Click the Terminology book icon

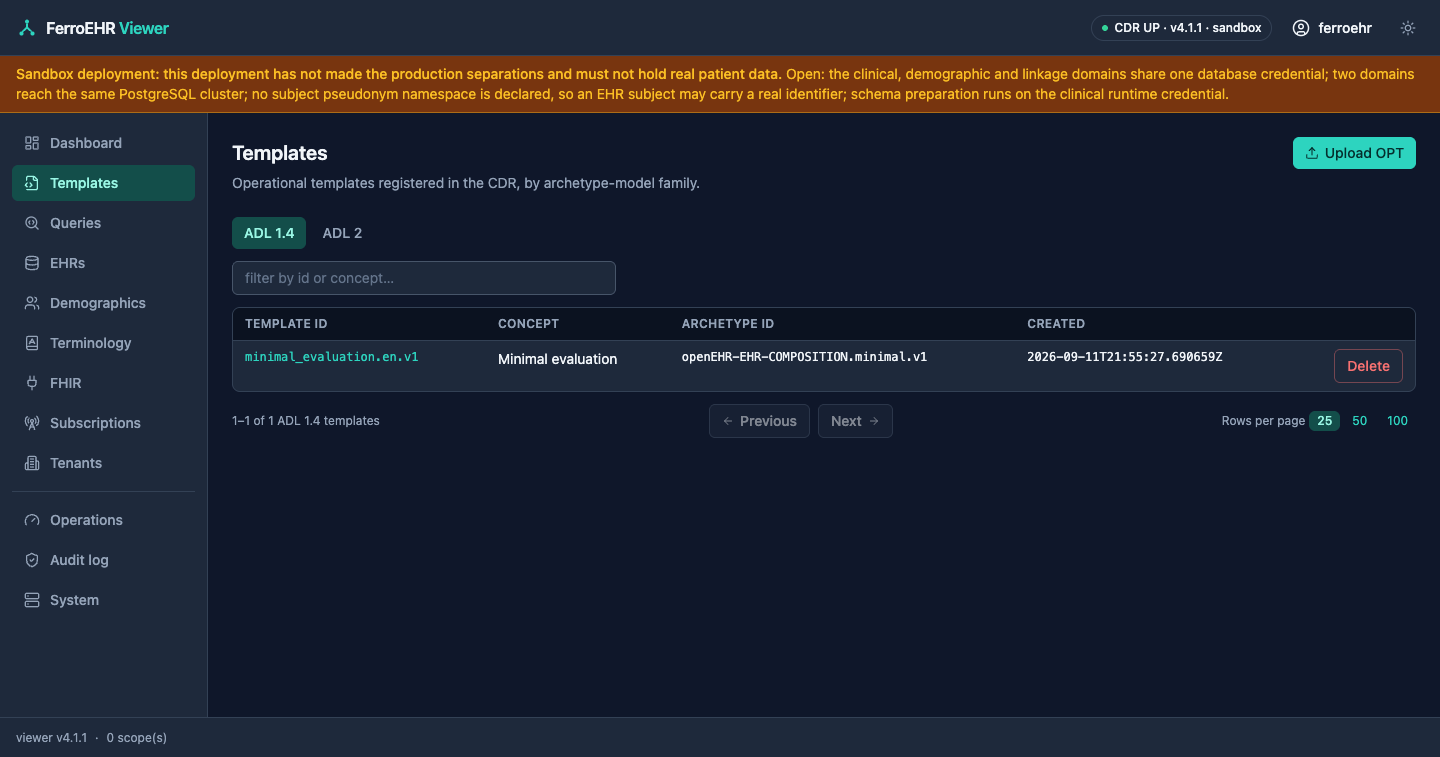[x=32, y=343]
